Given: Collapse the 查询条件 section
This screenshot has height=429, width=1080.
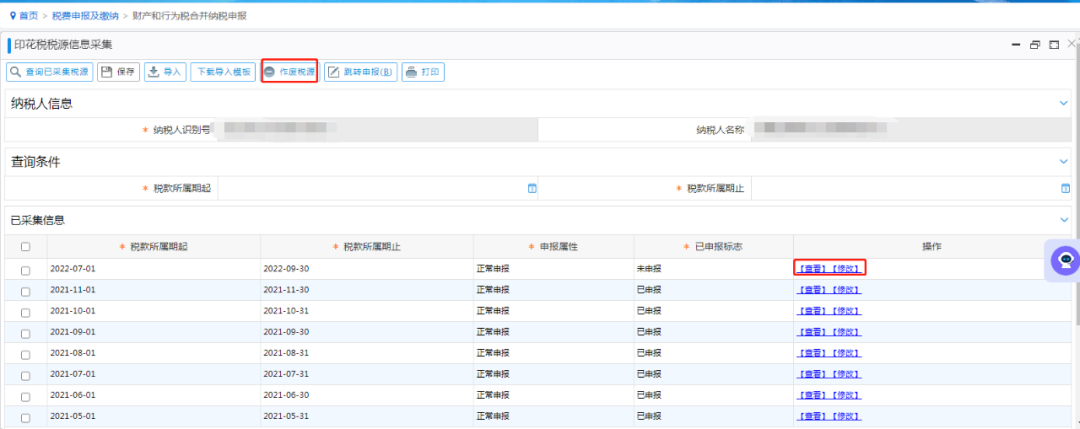Looking at the screenshot, I should click(x=1064, y=161).
